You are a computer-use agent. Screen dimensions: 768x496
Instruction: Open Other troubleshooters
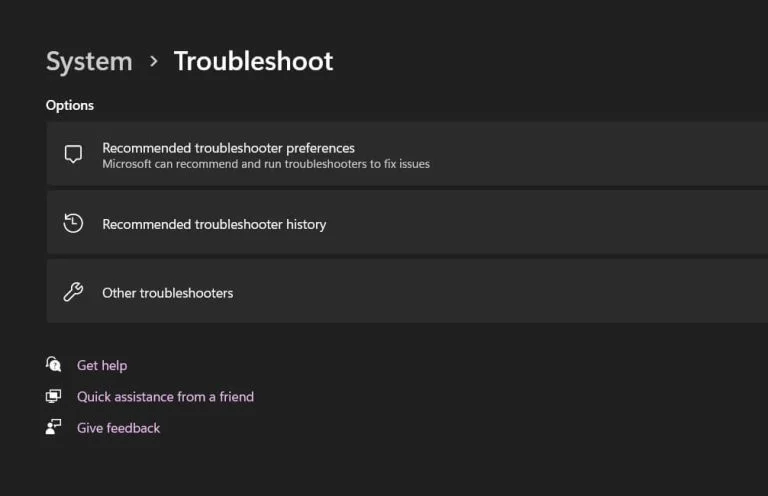pyautogui.click(x=167, y=293)
